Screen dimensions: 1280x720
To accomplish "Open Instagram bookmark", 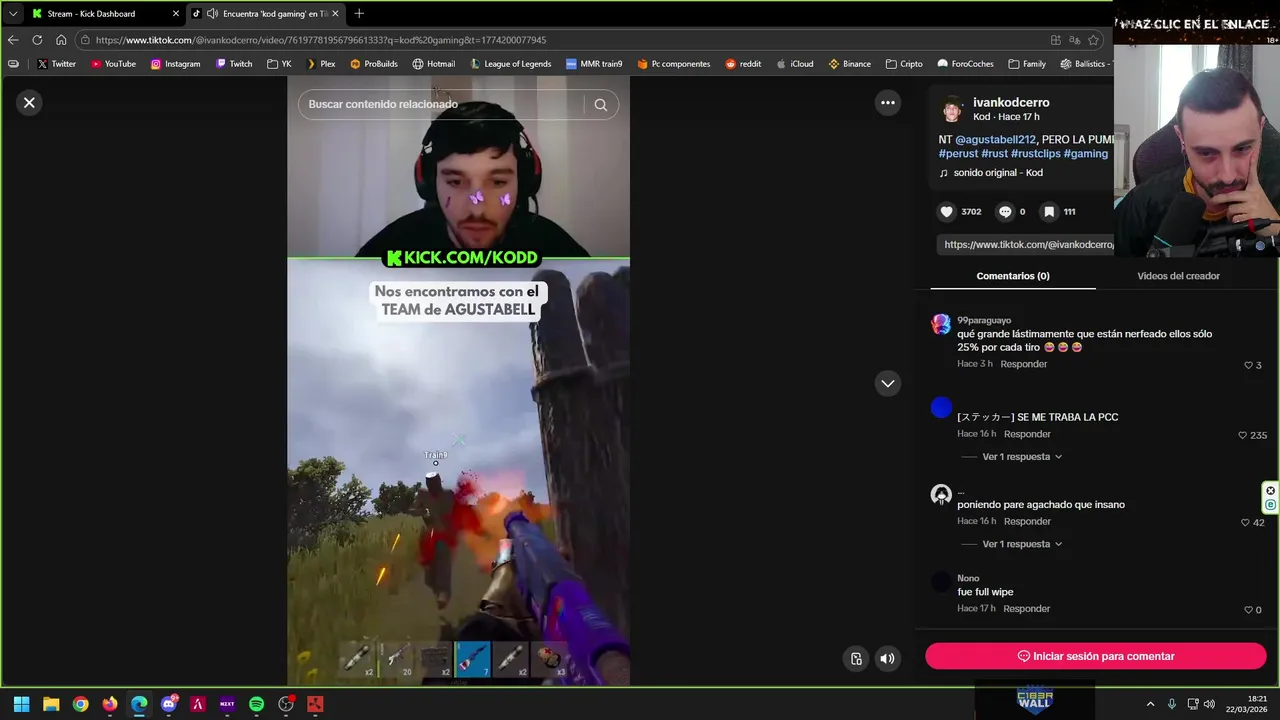I will point(175,64).
